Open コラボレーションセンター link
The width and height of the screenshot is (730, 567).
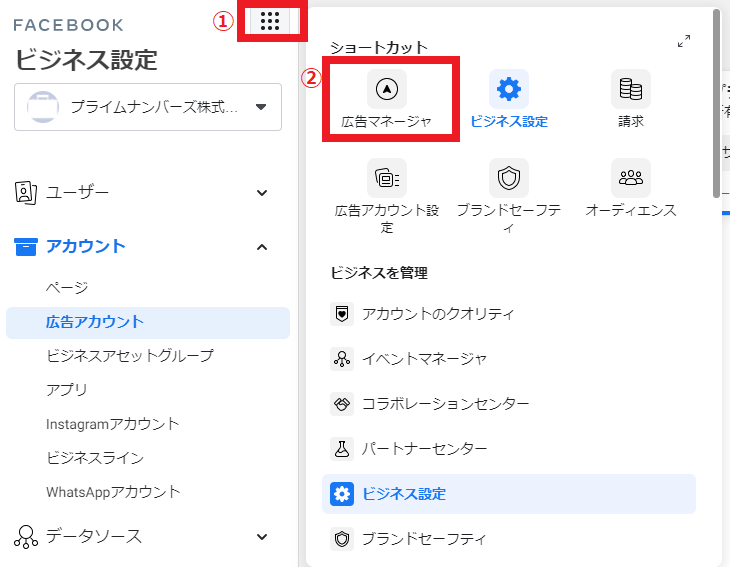446,404
